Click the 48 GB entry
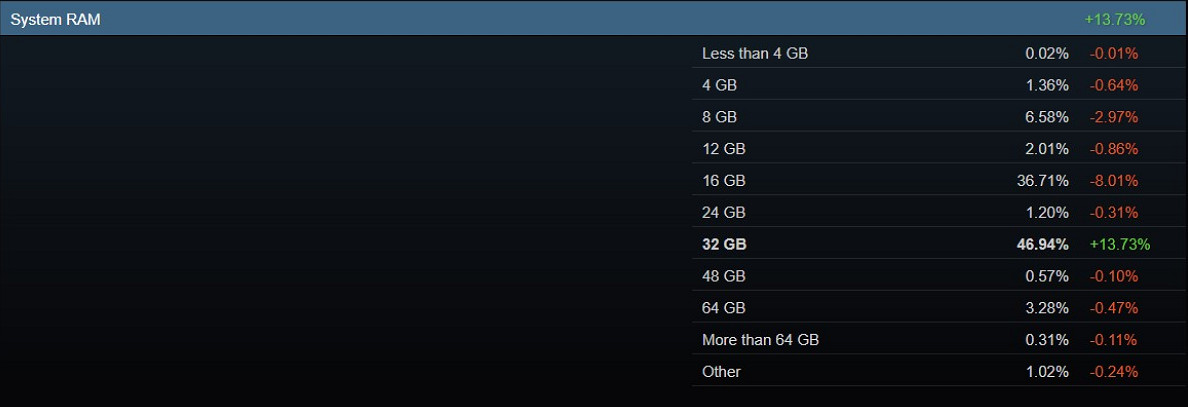 (x=723, y=276)
